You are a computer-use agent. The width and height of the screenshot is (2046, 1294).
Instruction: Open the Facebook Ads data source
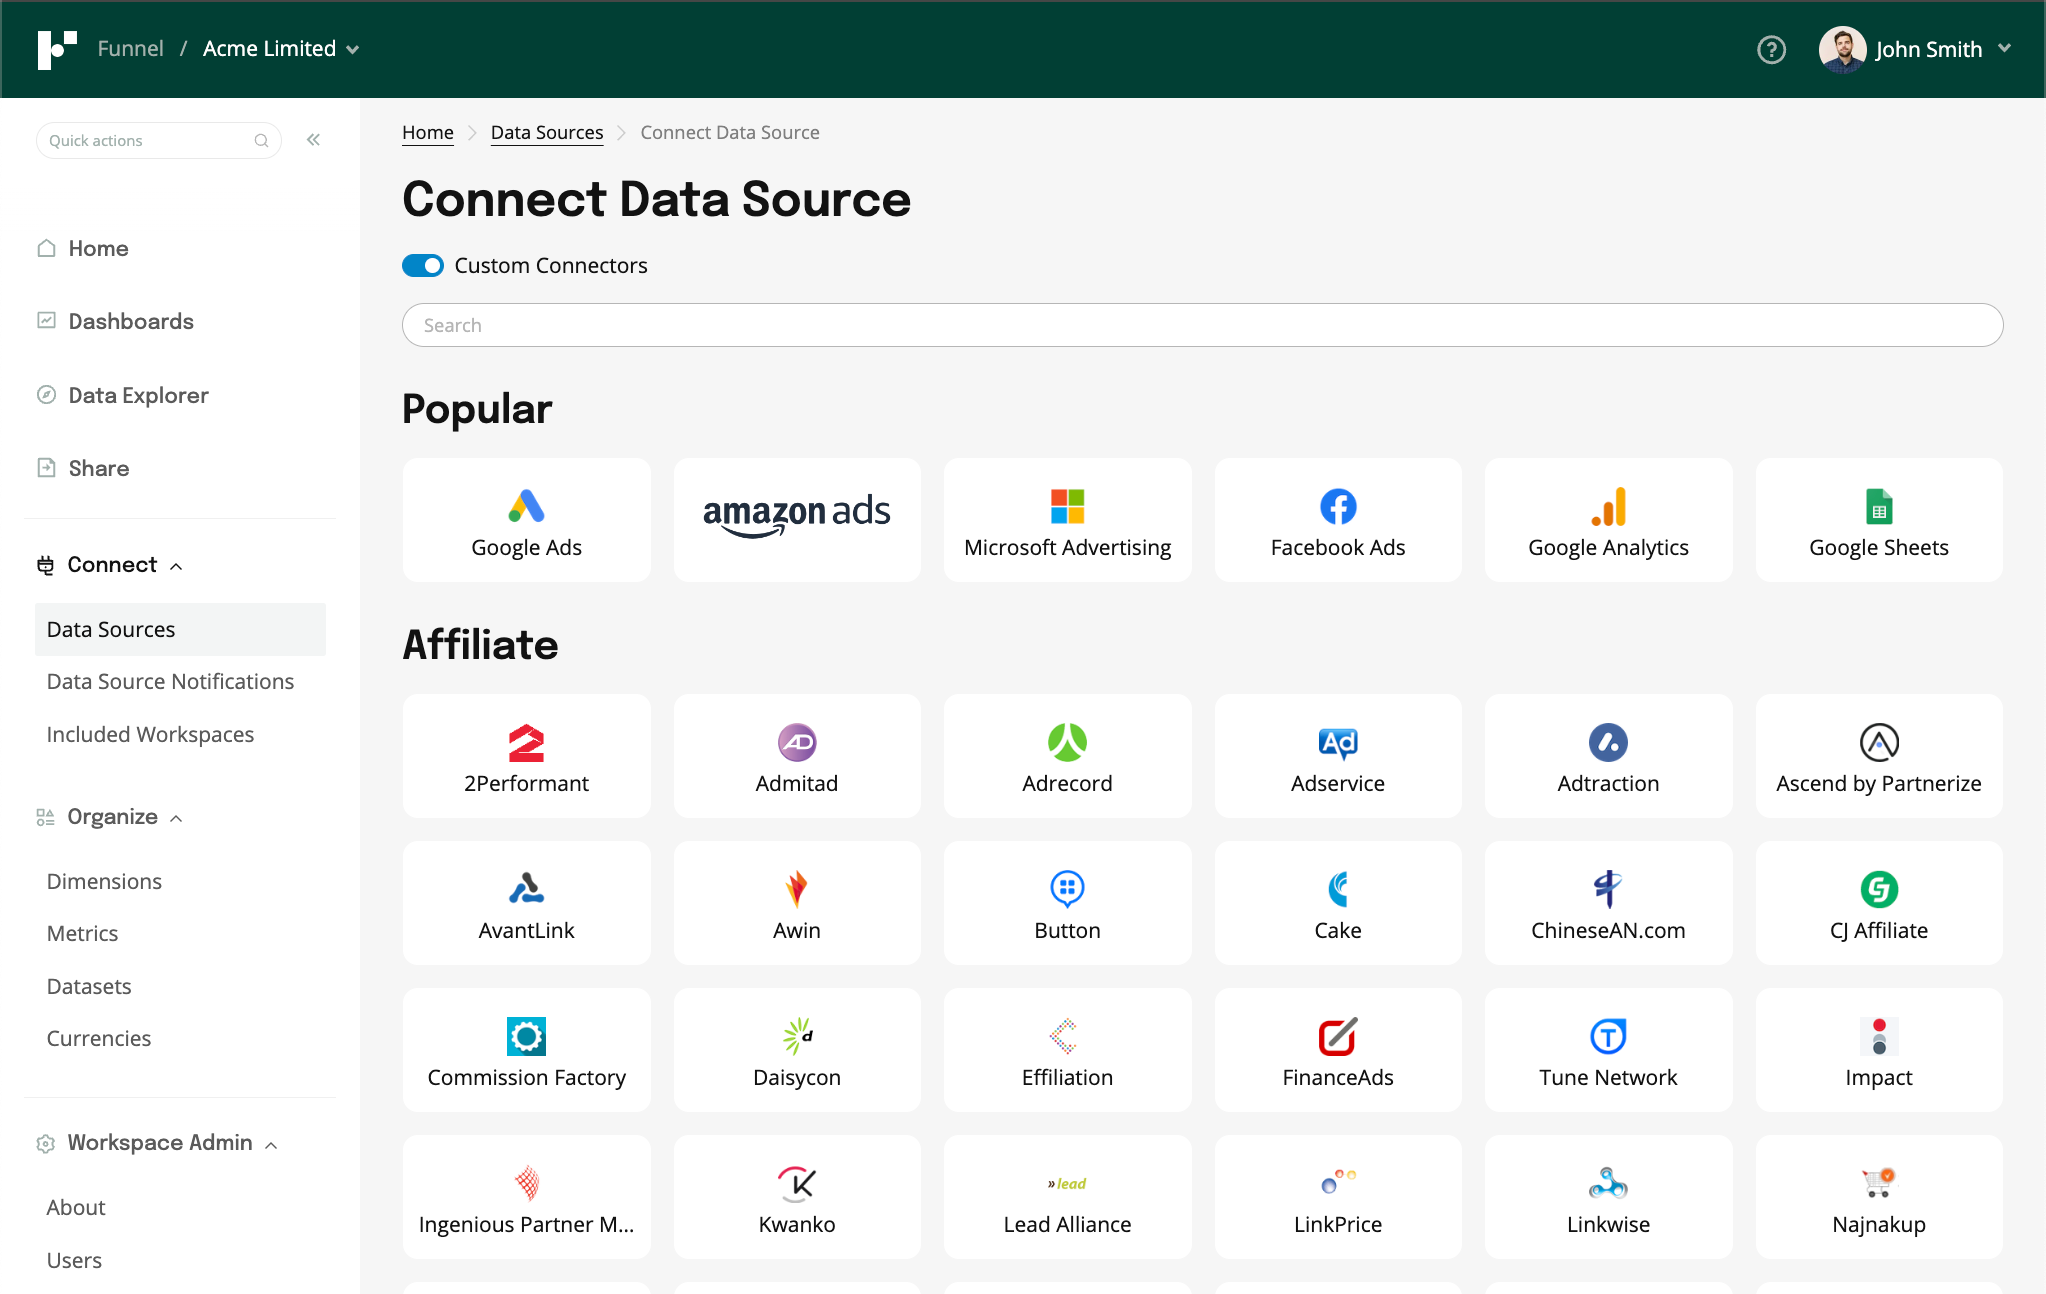[x=1337, y=519]
